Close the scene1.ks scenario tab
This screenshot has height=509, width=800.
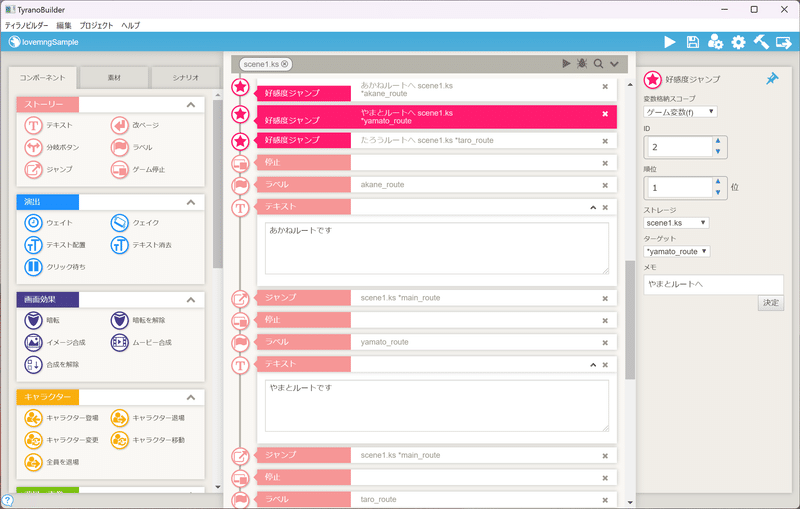pyautogui.click(x=285, y=64)
